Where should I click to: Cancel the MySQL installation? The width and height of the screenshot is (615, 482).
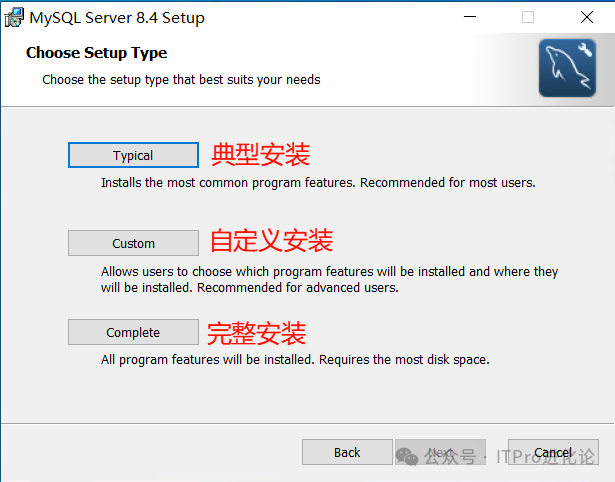pyautogui.click(x=553, y=452)
